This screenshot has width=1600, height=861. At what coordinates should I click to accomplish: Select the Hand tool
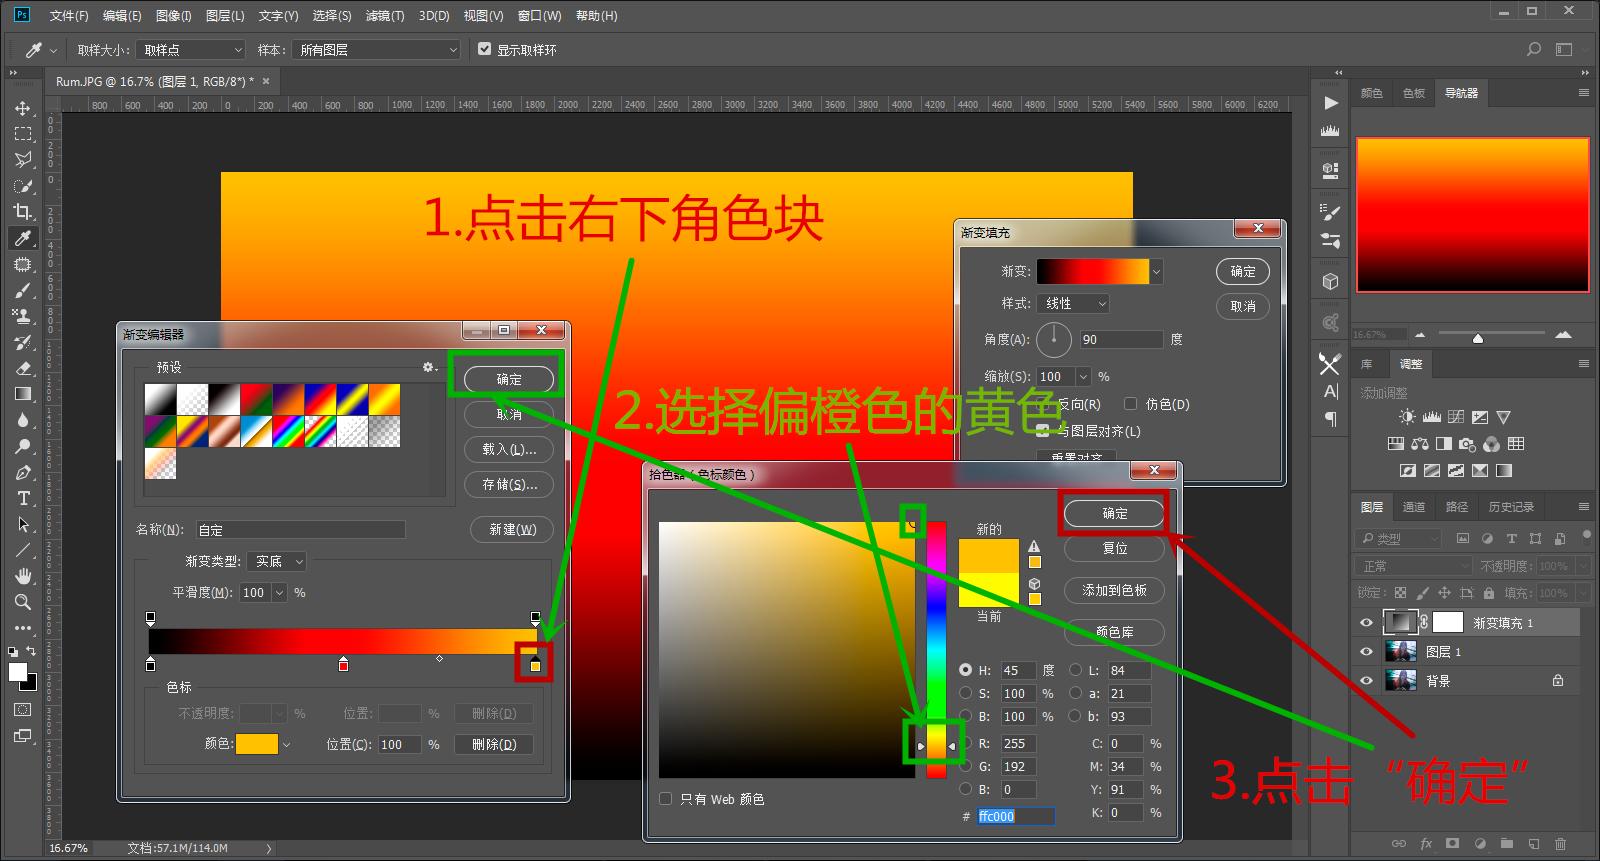23,576
